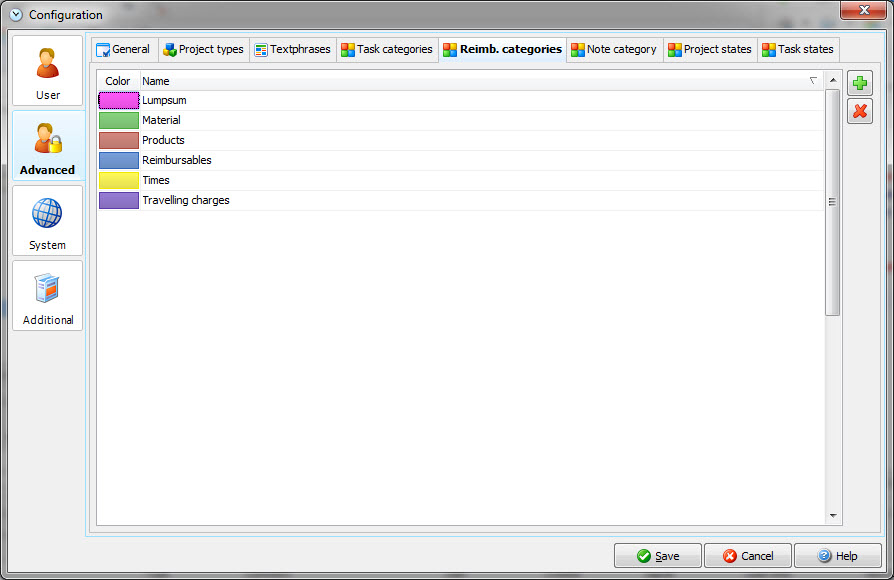Screen dimensions: 894x580
Task: Open Help from the bottom button
Action: [x=837, y=556]
